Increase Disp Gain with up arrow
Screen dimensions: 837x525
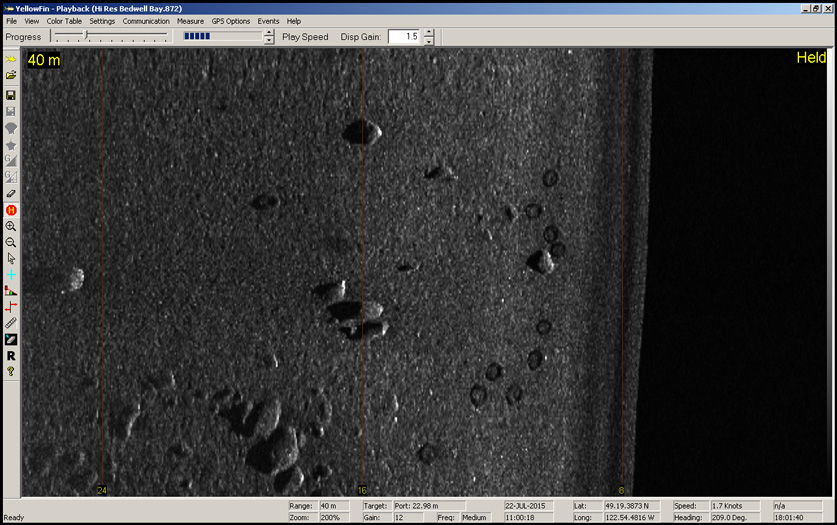click(x=429, y=32)
